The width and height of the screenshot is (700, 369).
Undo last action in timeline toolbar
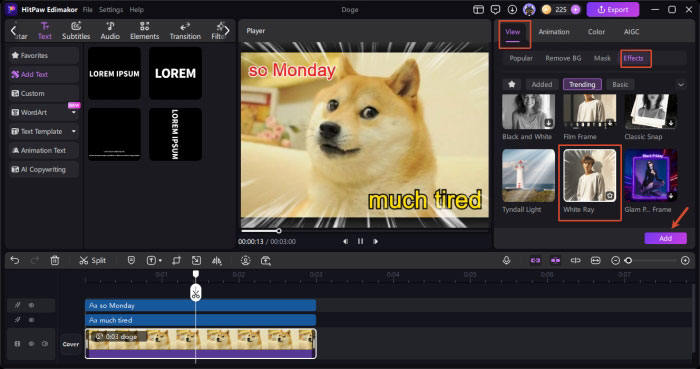coord(15,260)
